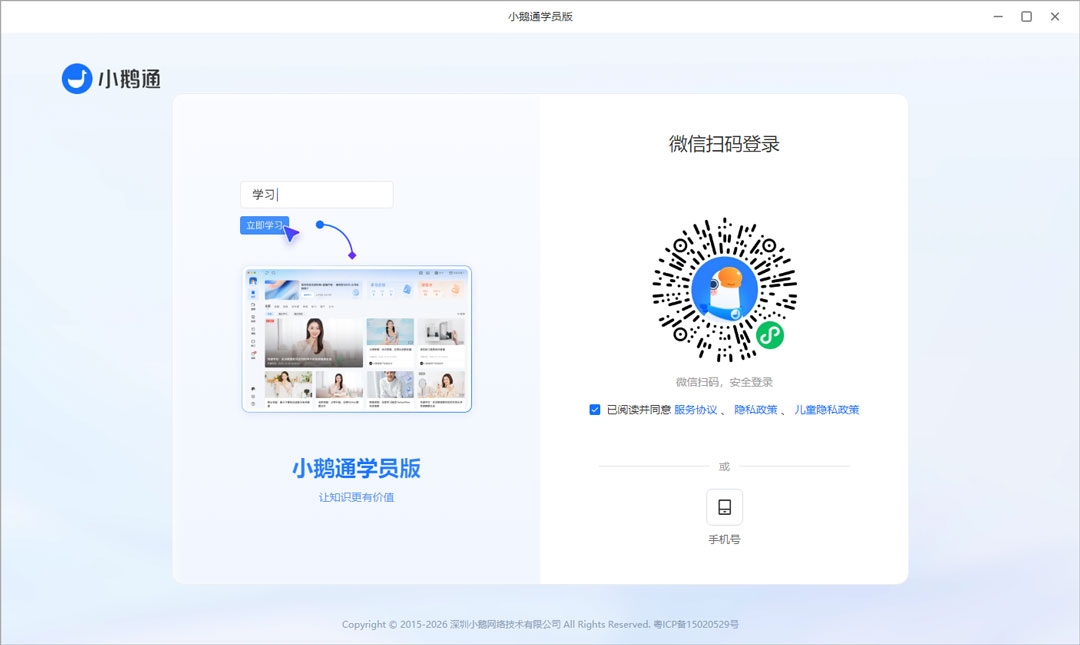Click the WeChat login QR code
This screenshot has height=645, width=1080.
tap(724, 289)
